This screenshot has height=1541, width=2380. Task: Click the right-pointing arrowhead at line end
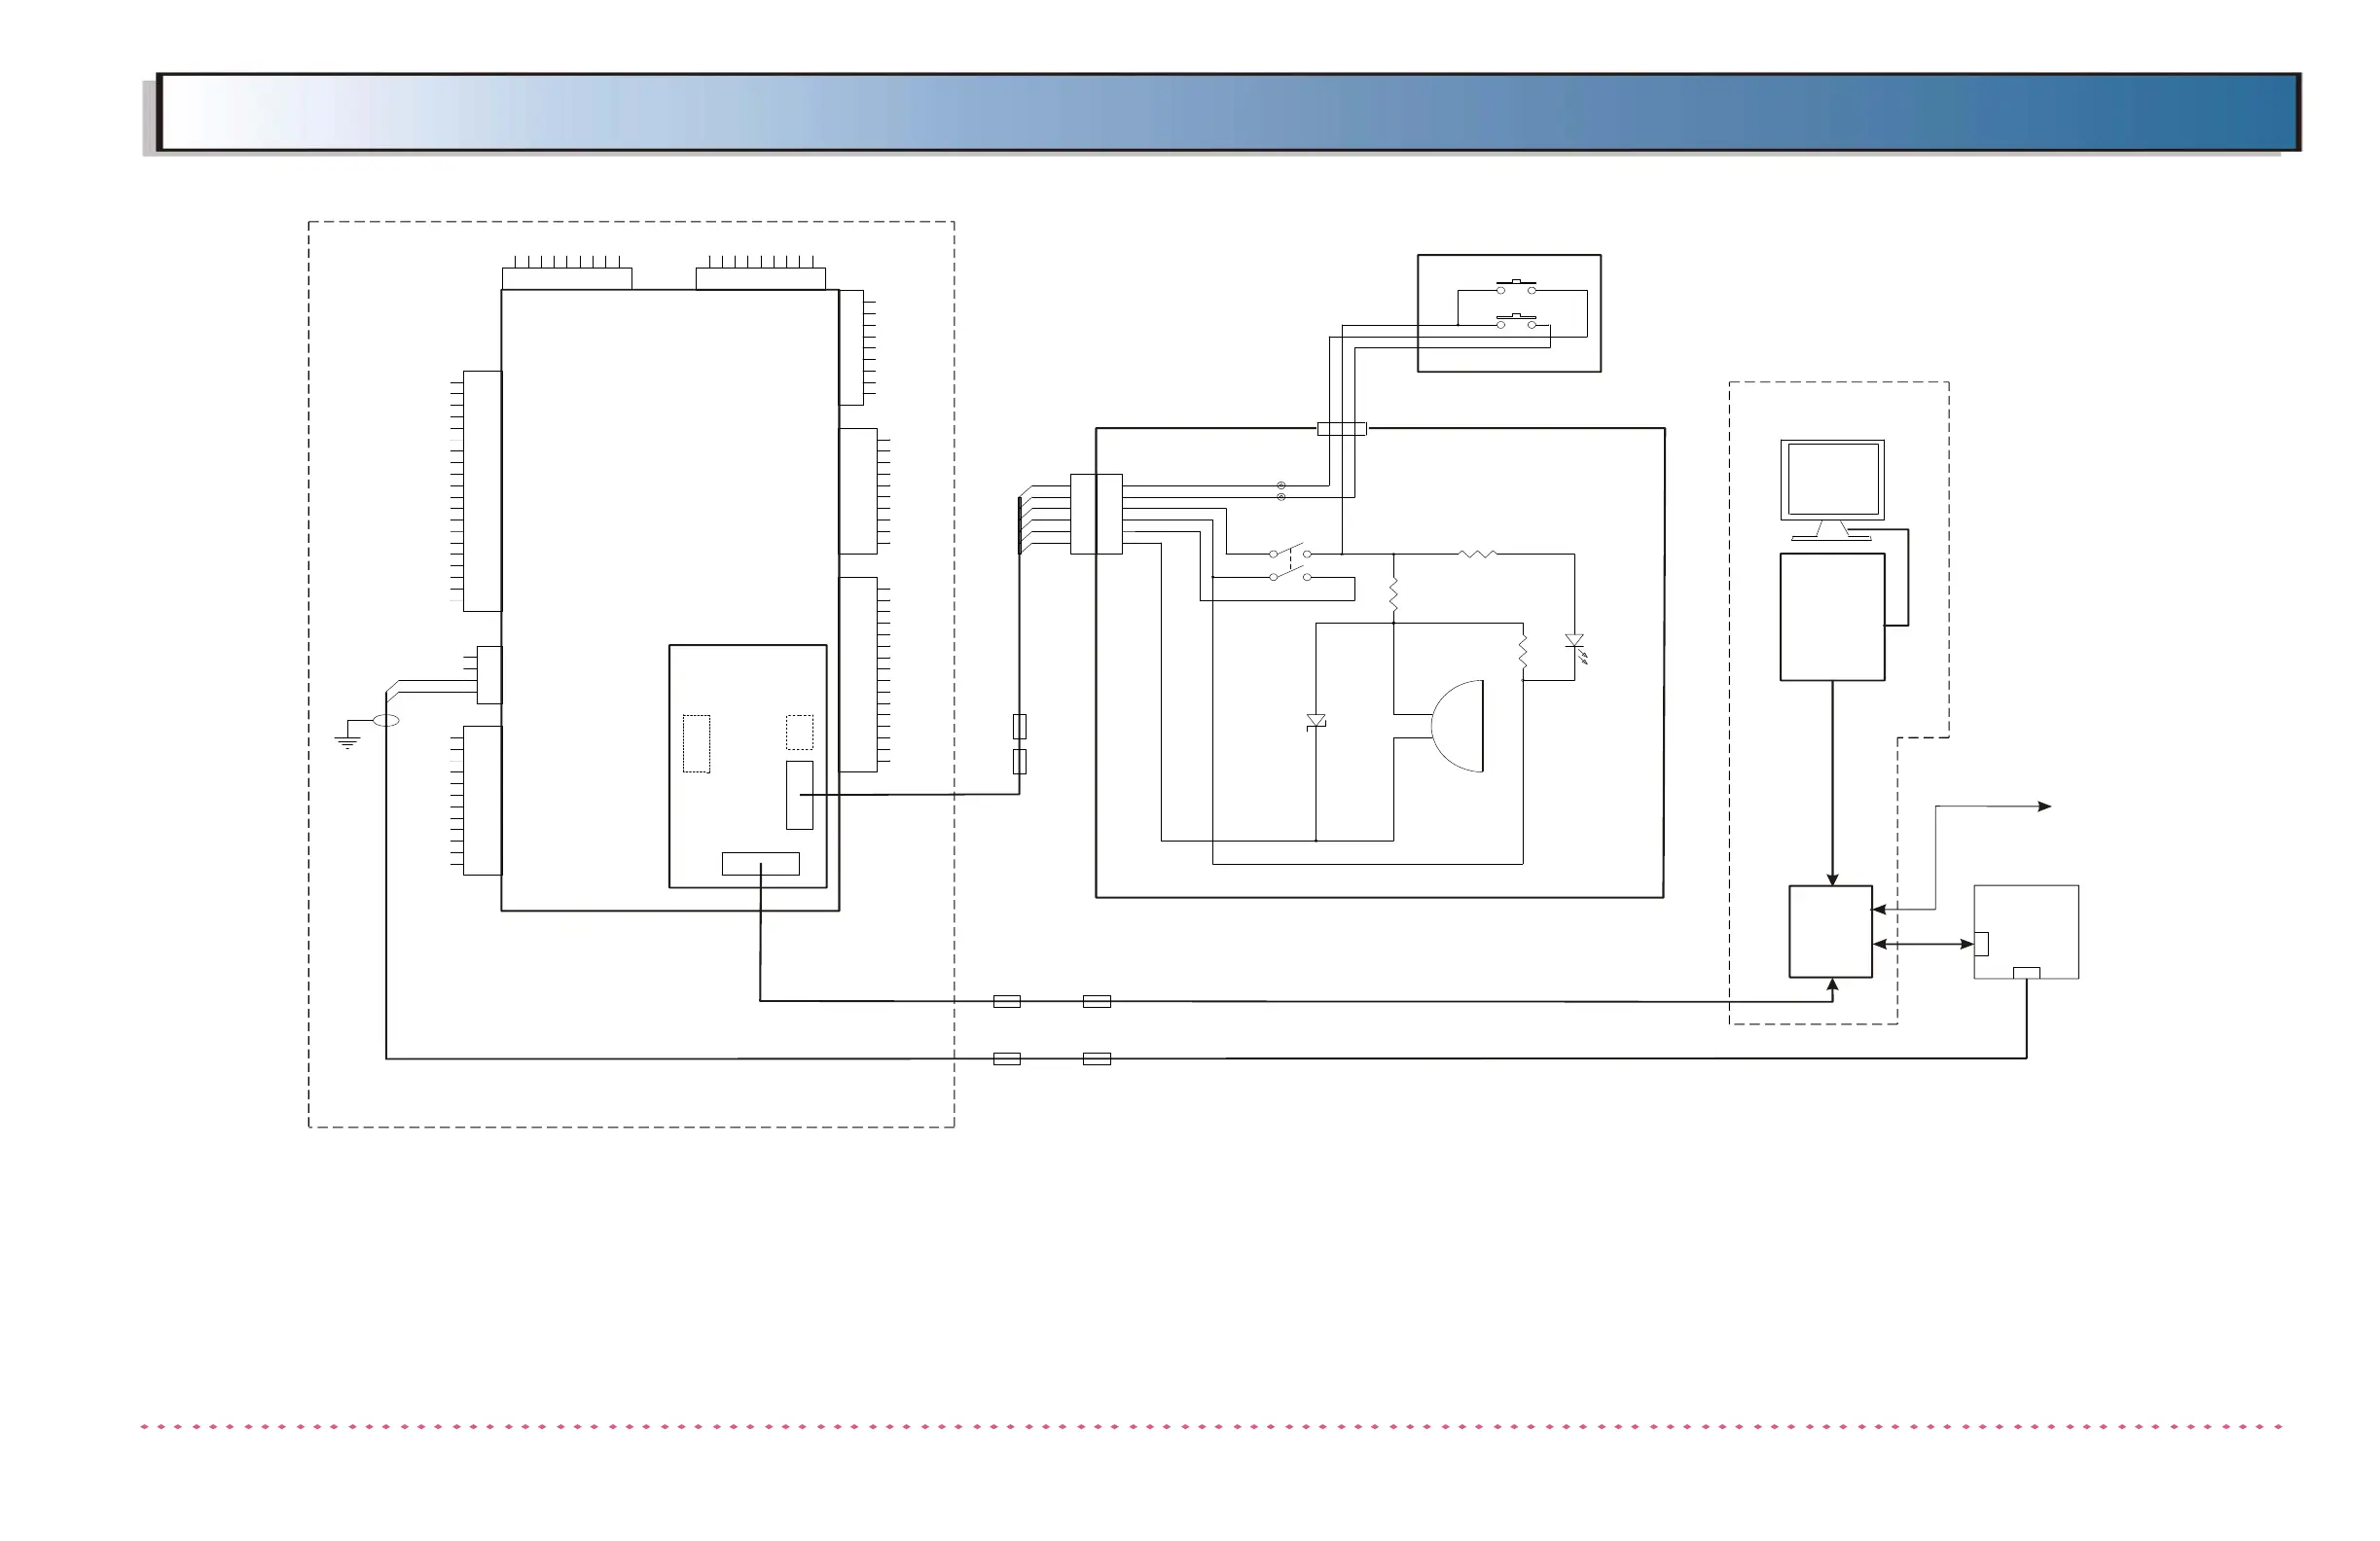click(2045, 806)
